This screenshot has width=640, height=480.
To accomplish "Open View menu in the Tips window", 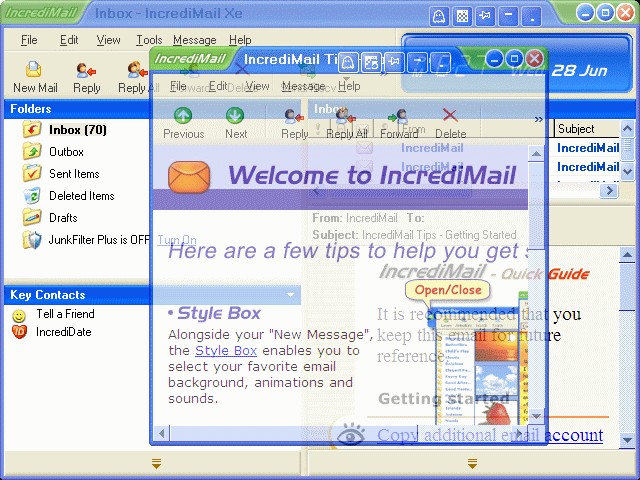I will pos(257,86).
